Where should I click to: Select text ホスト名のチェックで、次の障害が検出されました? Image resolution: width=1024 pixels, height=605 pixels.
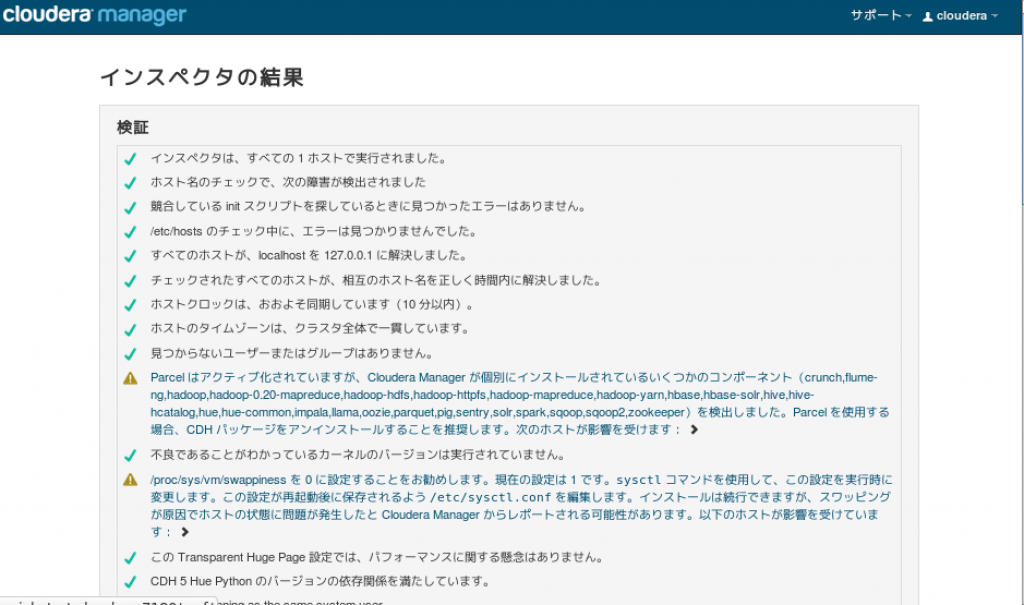point(288,182)
